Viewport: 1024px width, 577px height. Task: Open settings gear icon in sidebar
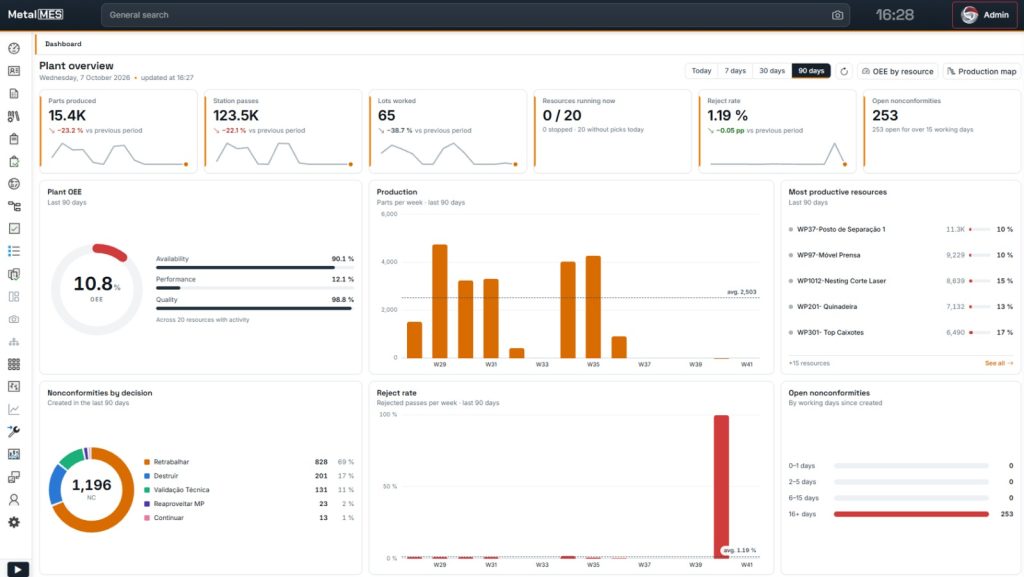pos(14,522)
